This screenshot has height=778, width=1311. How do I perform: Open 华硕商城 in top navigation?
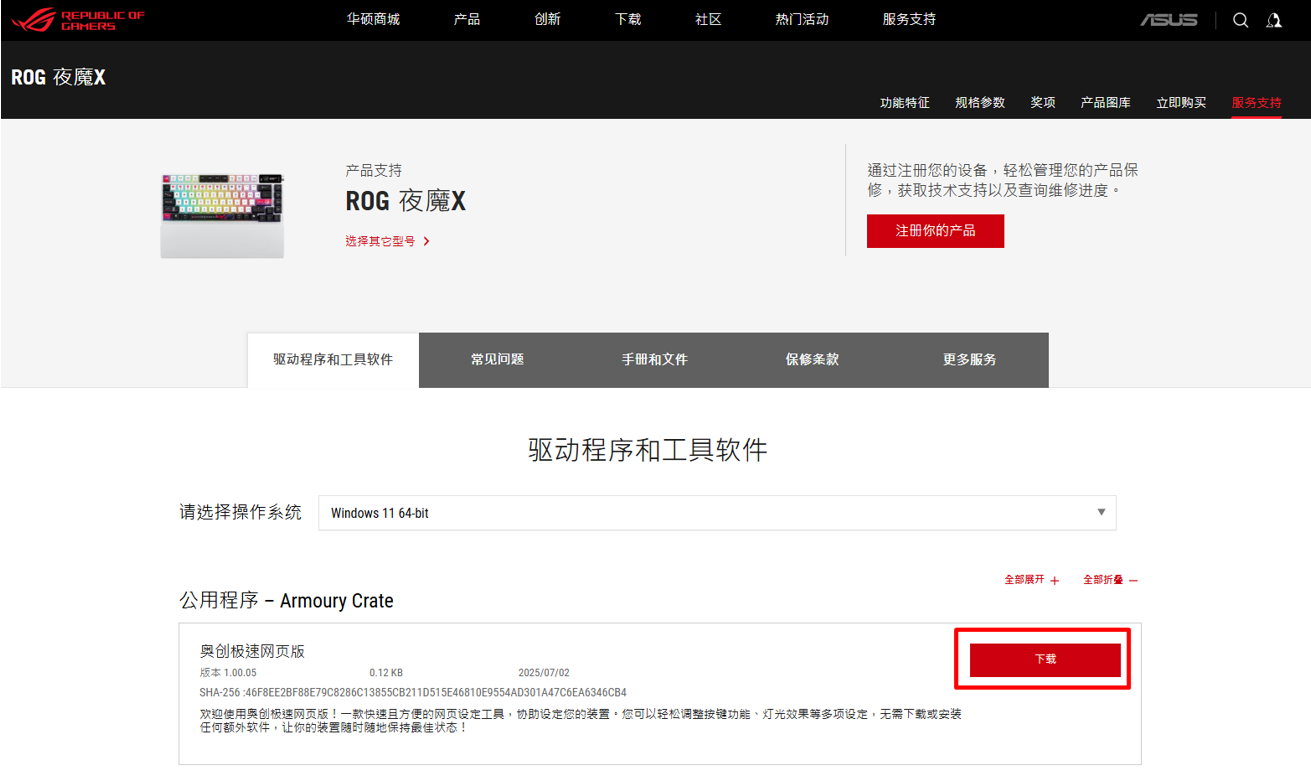click(373, 20)
